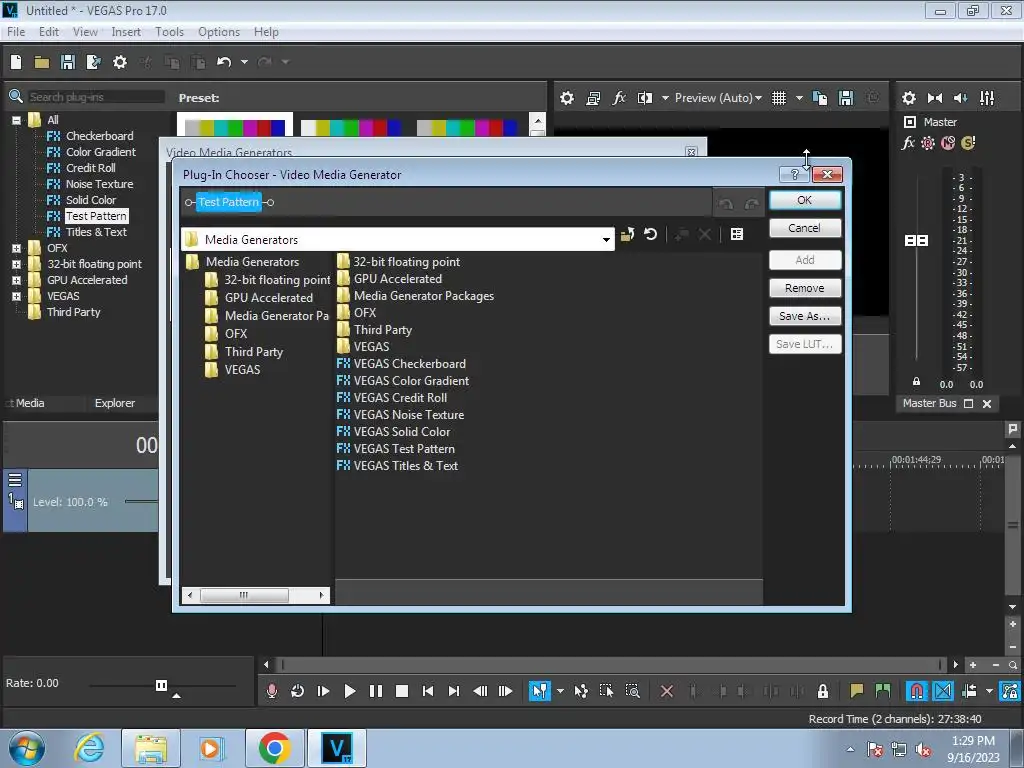Click the Save As... button
Viewport: 1024px width, 768px height.
[x=805, y=316]
